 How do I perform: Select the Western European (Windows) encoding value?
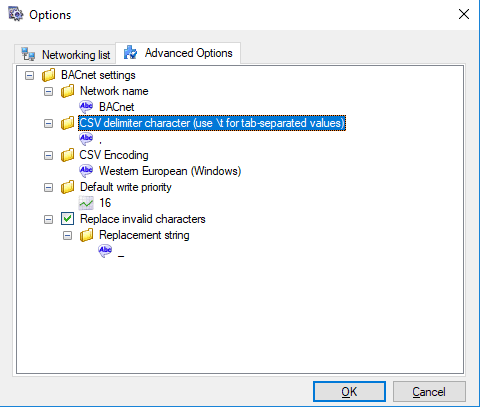click(x=170, y=171)
